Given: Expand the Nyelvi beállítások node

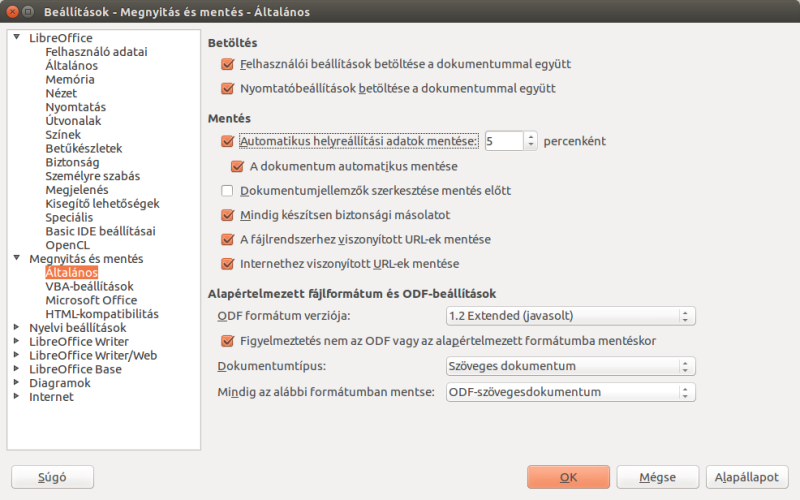Looking at the screenshot, I should coord(17,327).
